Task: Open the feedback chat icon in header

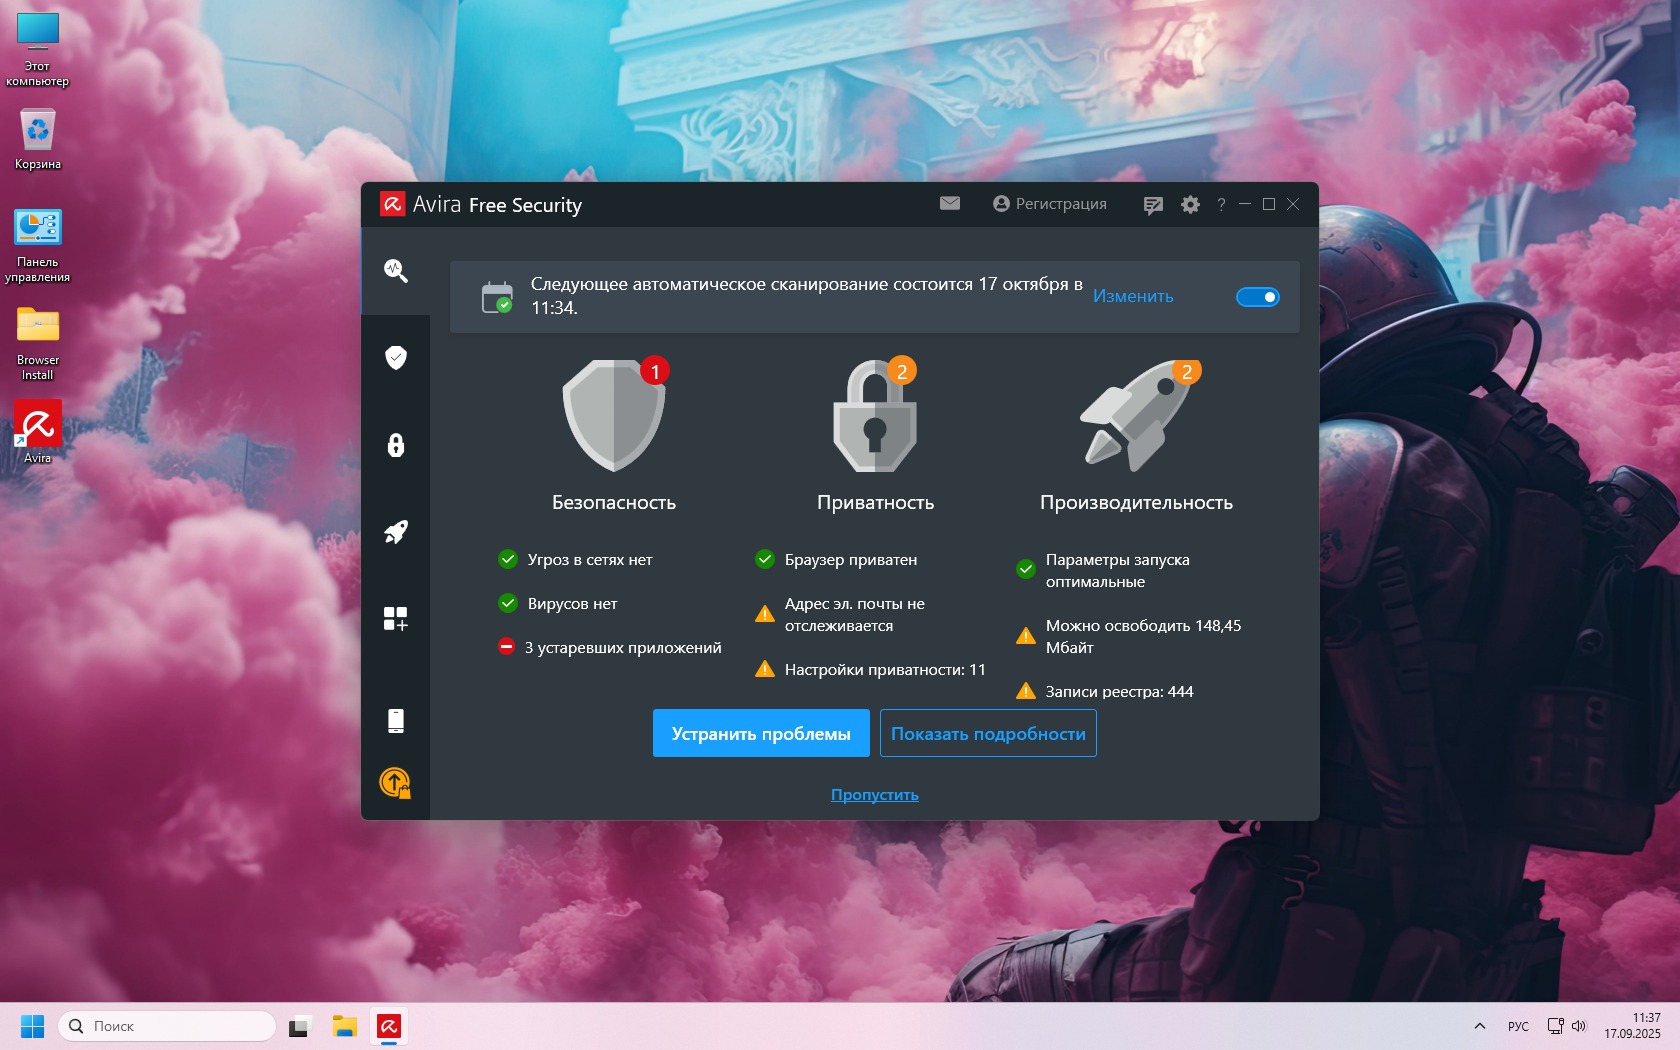Action: click(1153, 205)
